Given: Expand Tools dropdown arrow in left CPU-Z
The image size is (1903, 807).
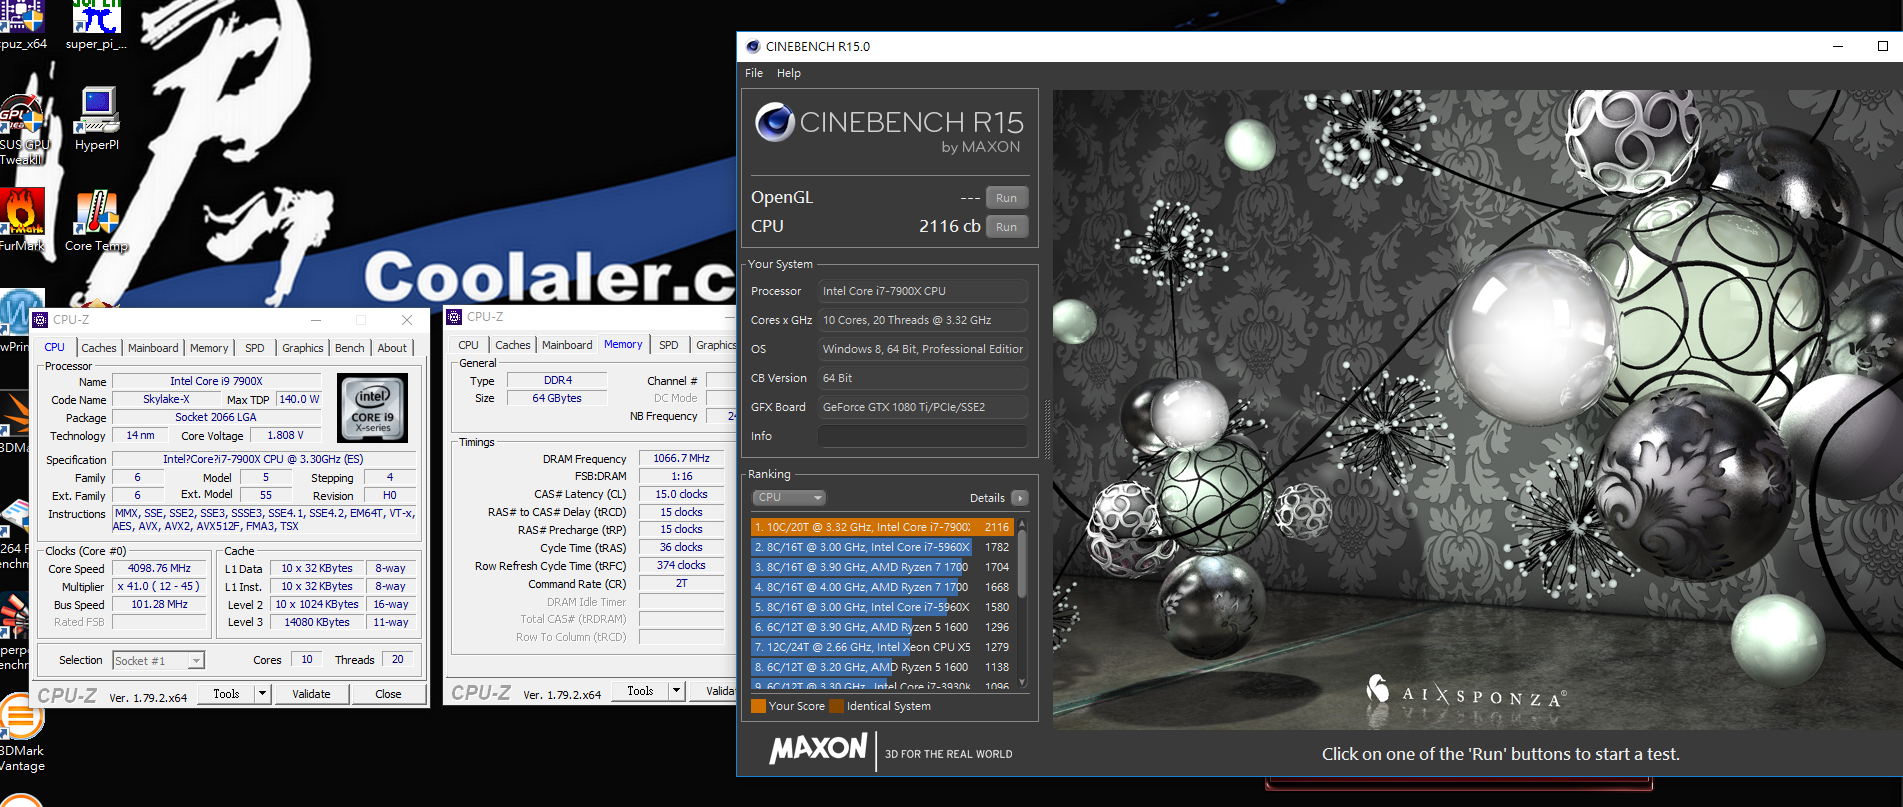Looking at the screenshot, I should (262, 694).
